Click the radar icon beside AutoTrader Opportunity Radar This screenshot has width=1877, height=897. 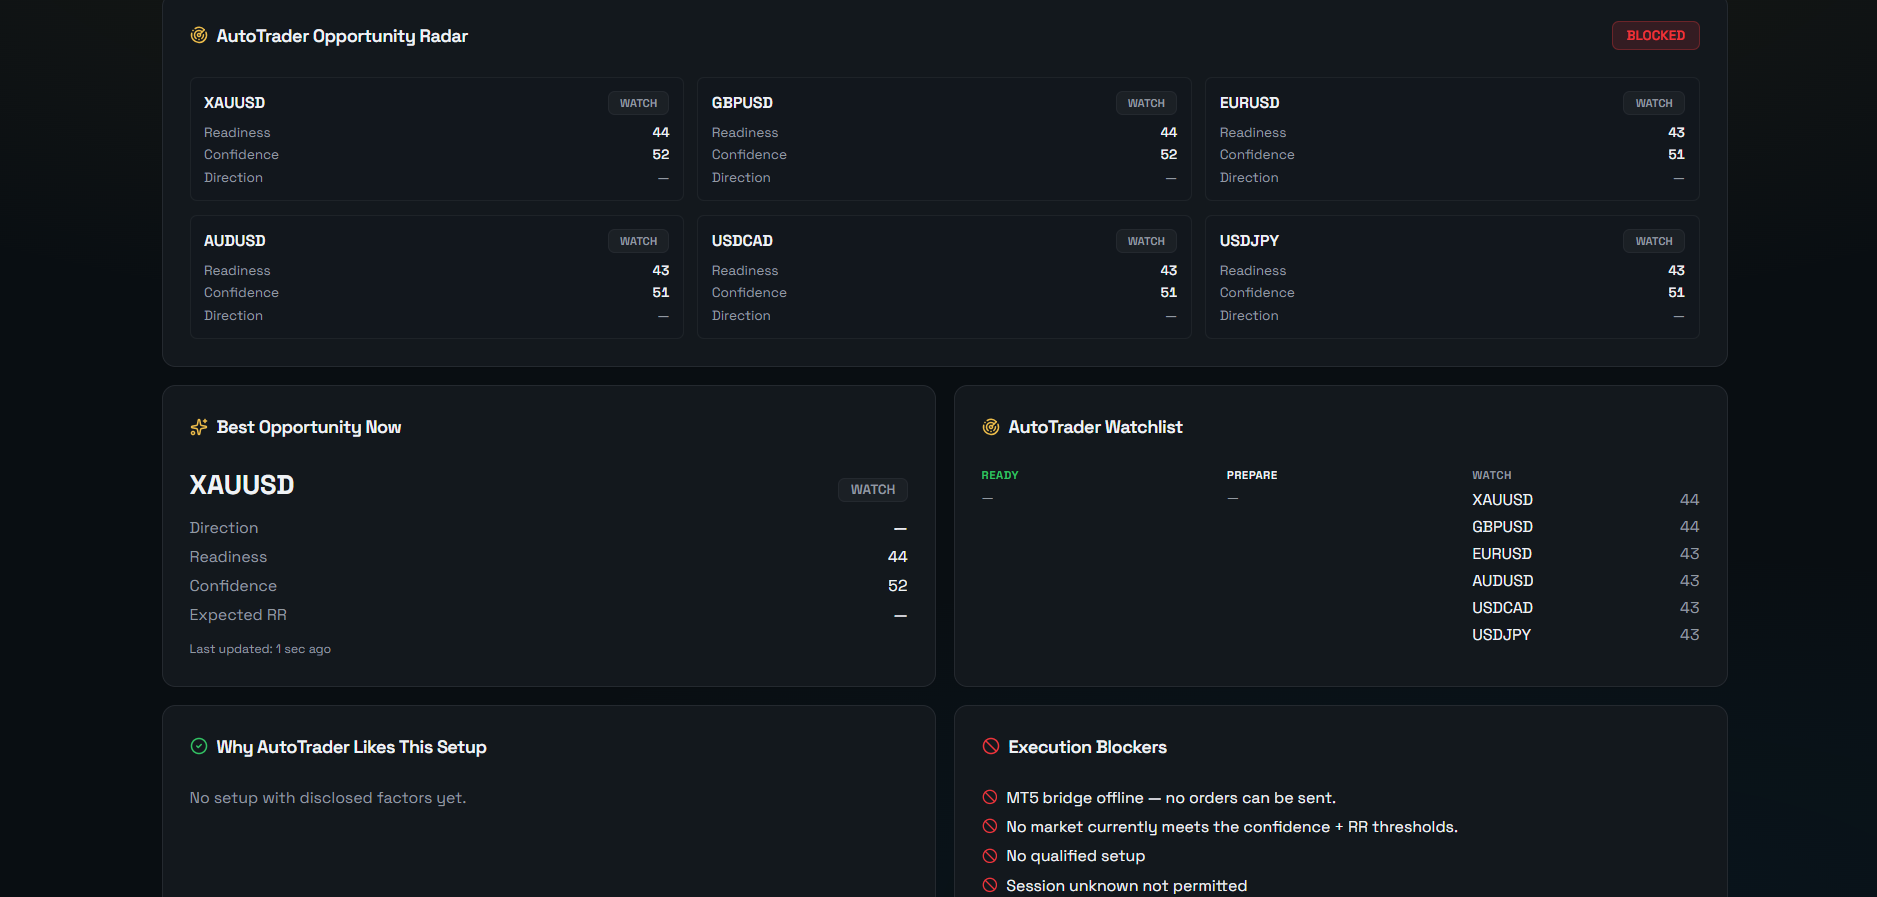point(199,36)
